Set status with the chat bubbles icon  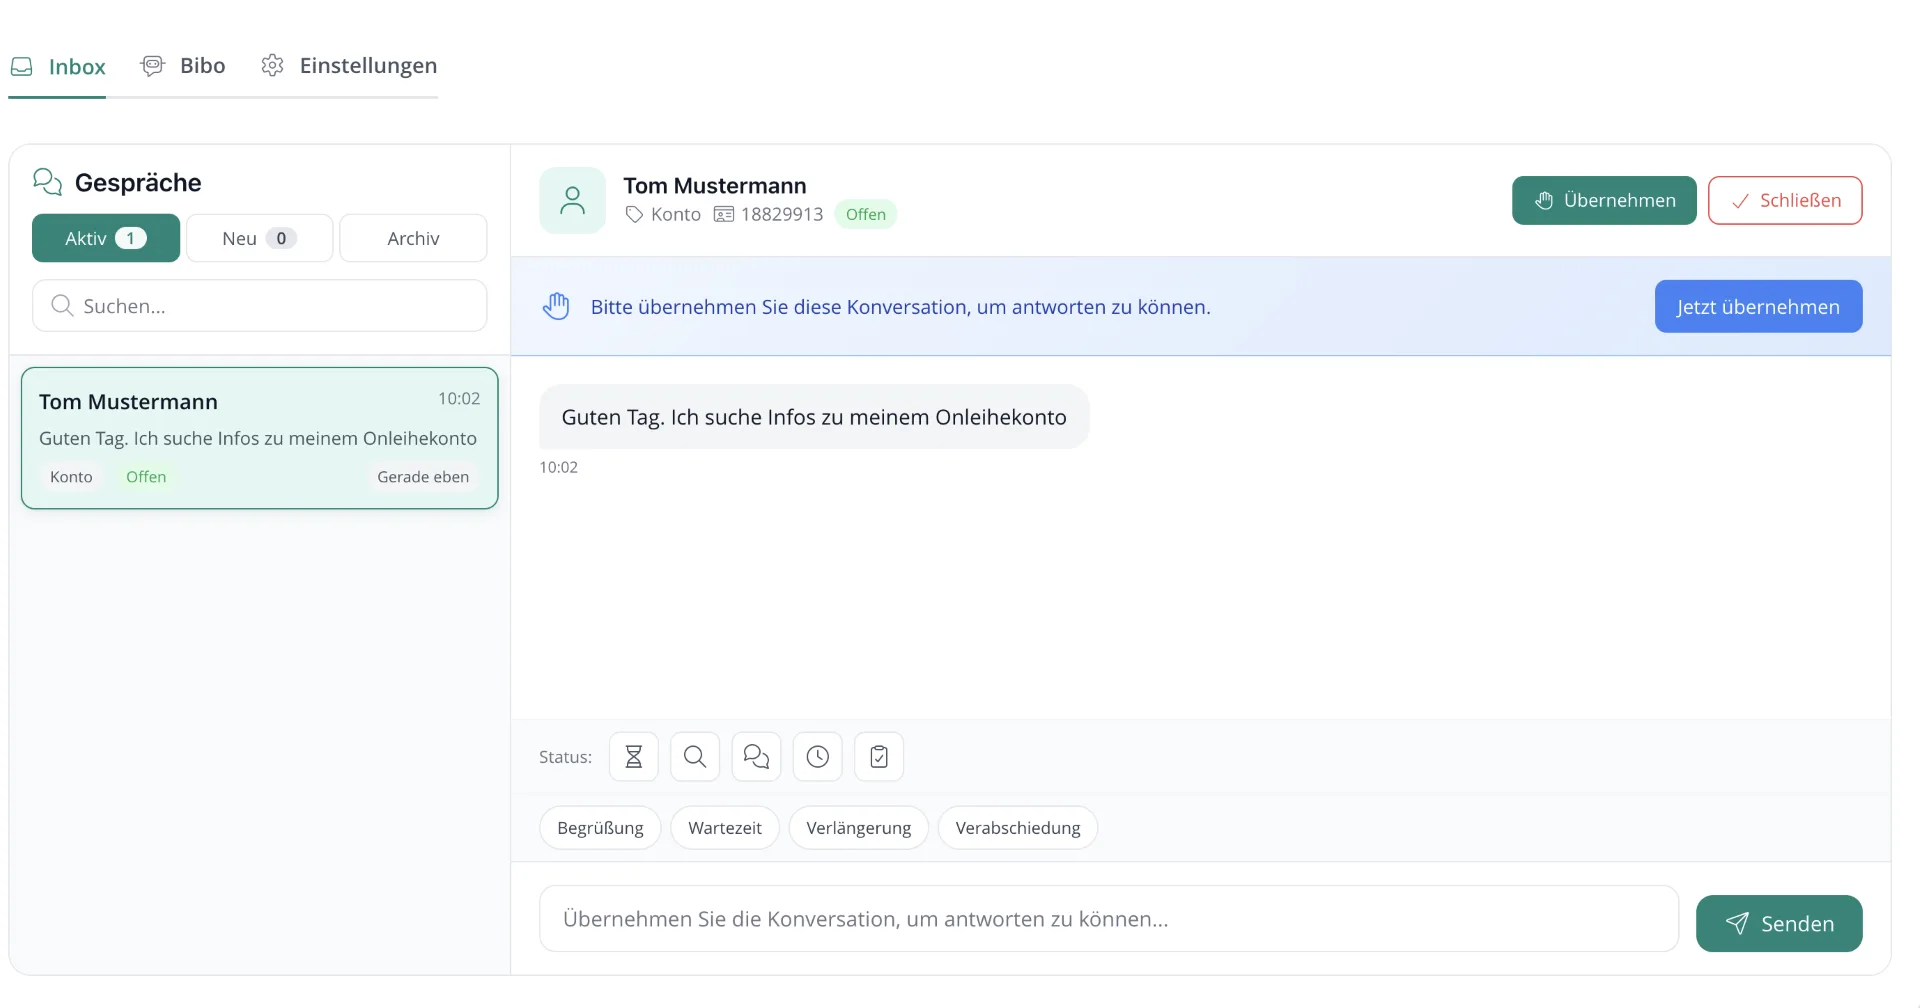click(x=756, y=757)
